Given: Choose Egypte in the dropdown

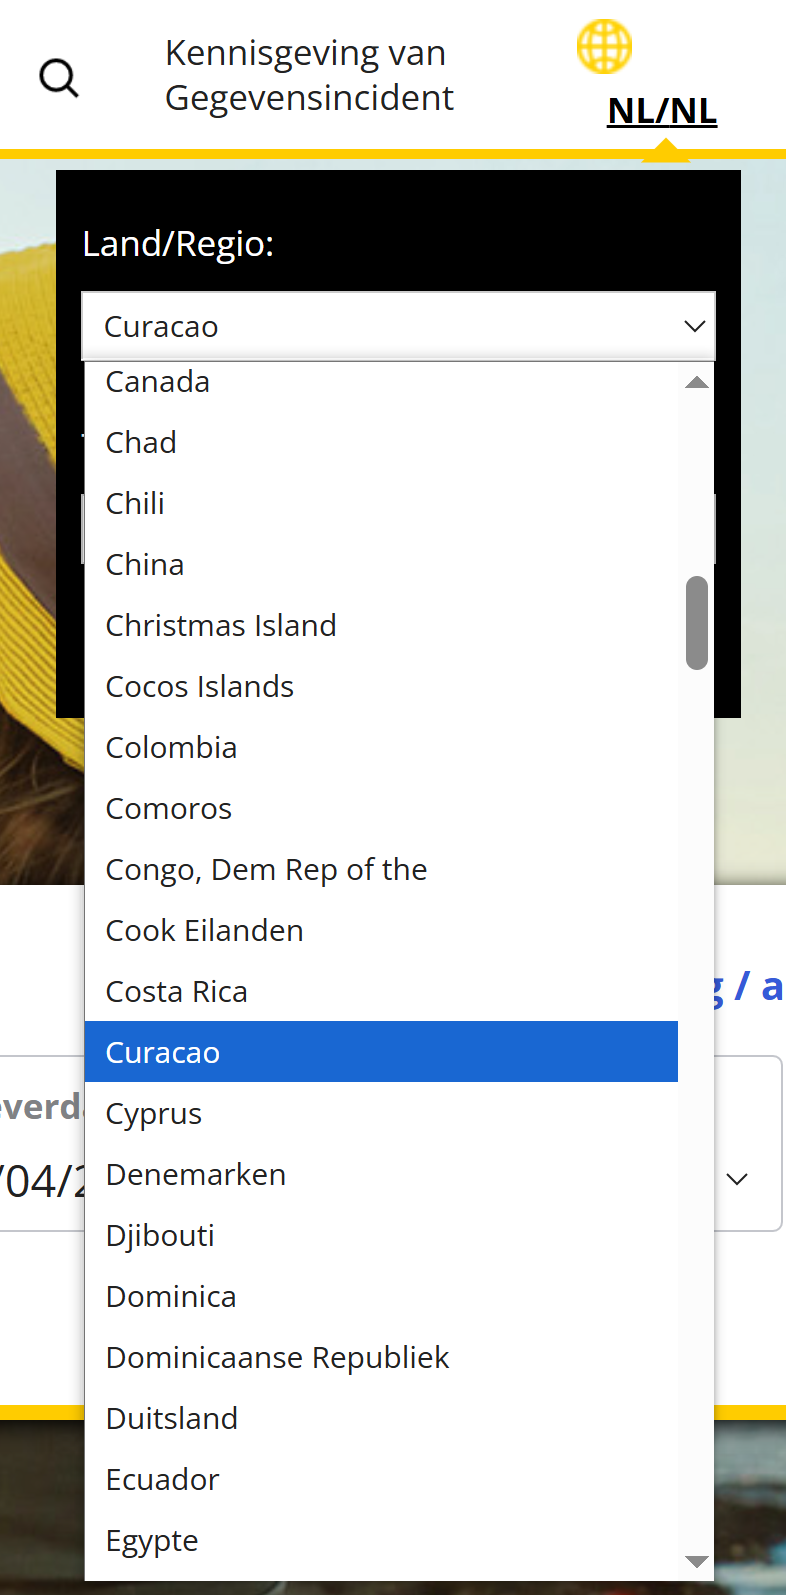Looking at the screenshot, I should pos(152,1541).
